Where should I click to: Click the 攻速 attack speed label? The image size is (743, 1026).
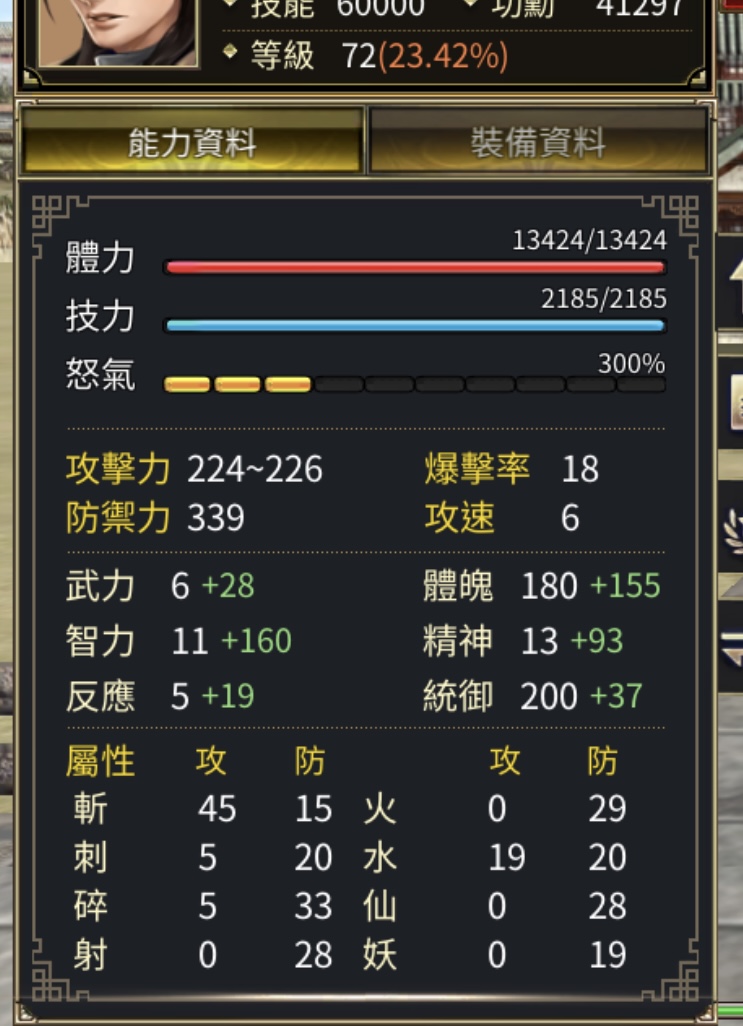[x=459, y=518]
